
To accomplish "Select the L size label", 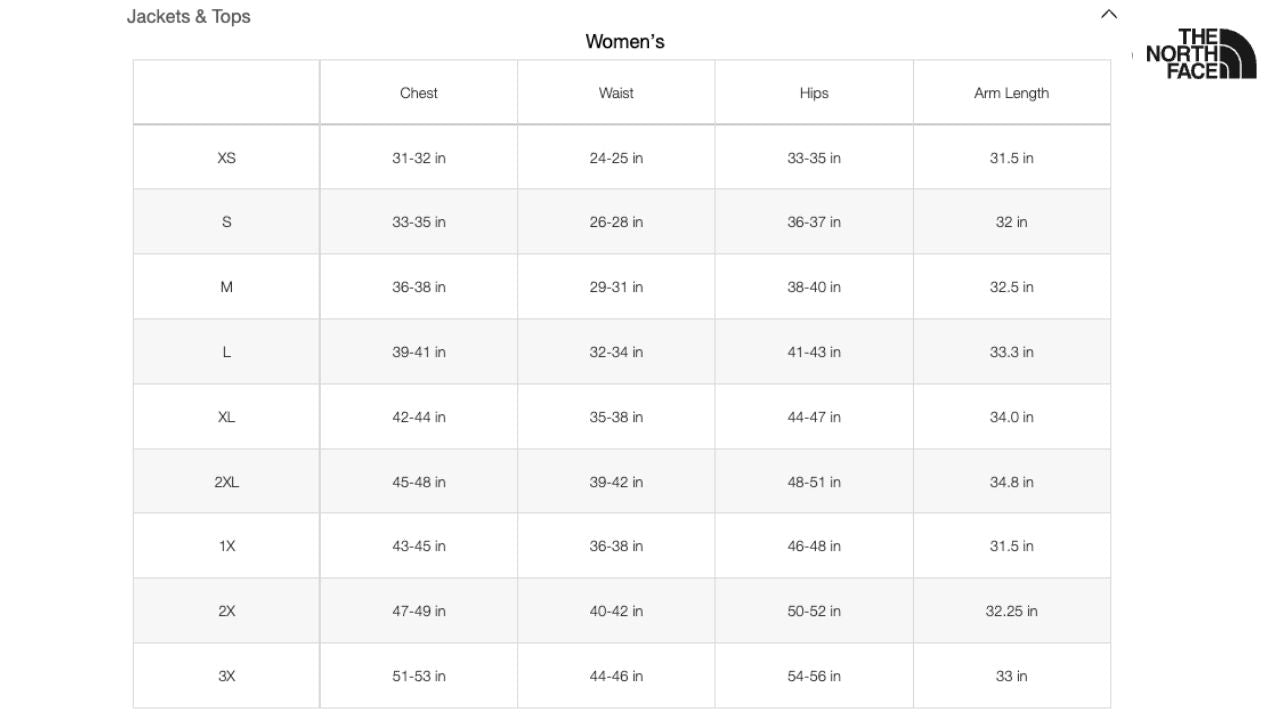I will coord(226,351).
